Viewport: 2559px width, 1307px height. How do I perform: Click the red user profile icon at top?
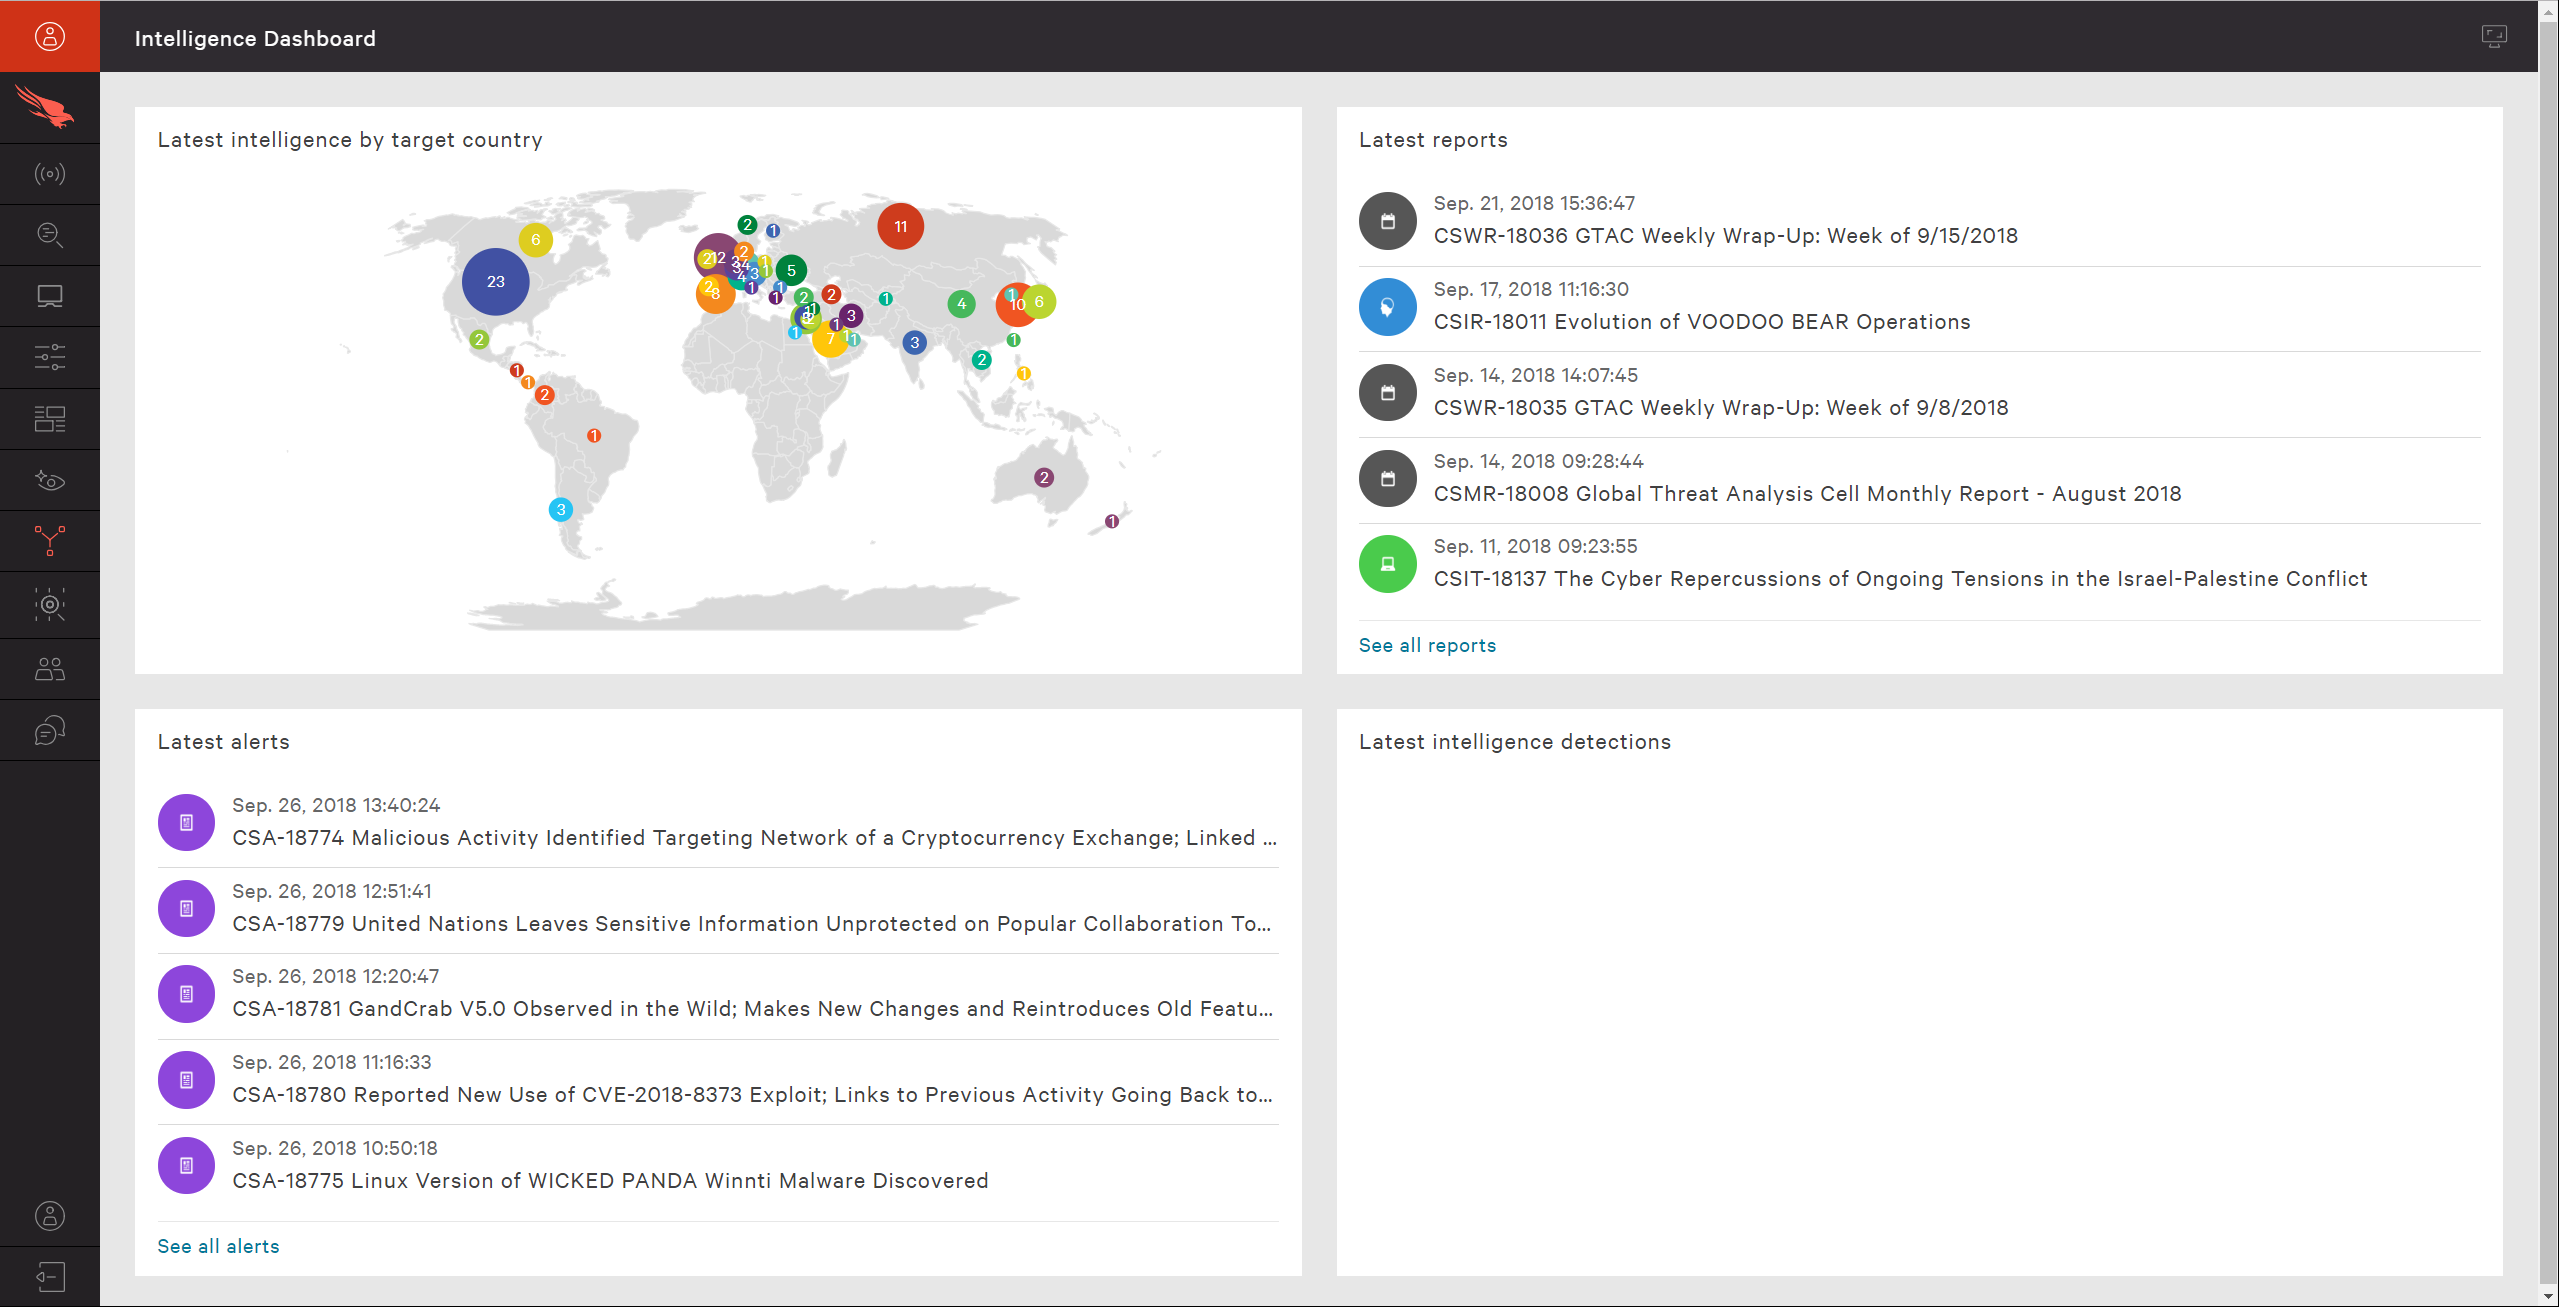49,36
